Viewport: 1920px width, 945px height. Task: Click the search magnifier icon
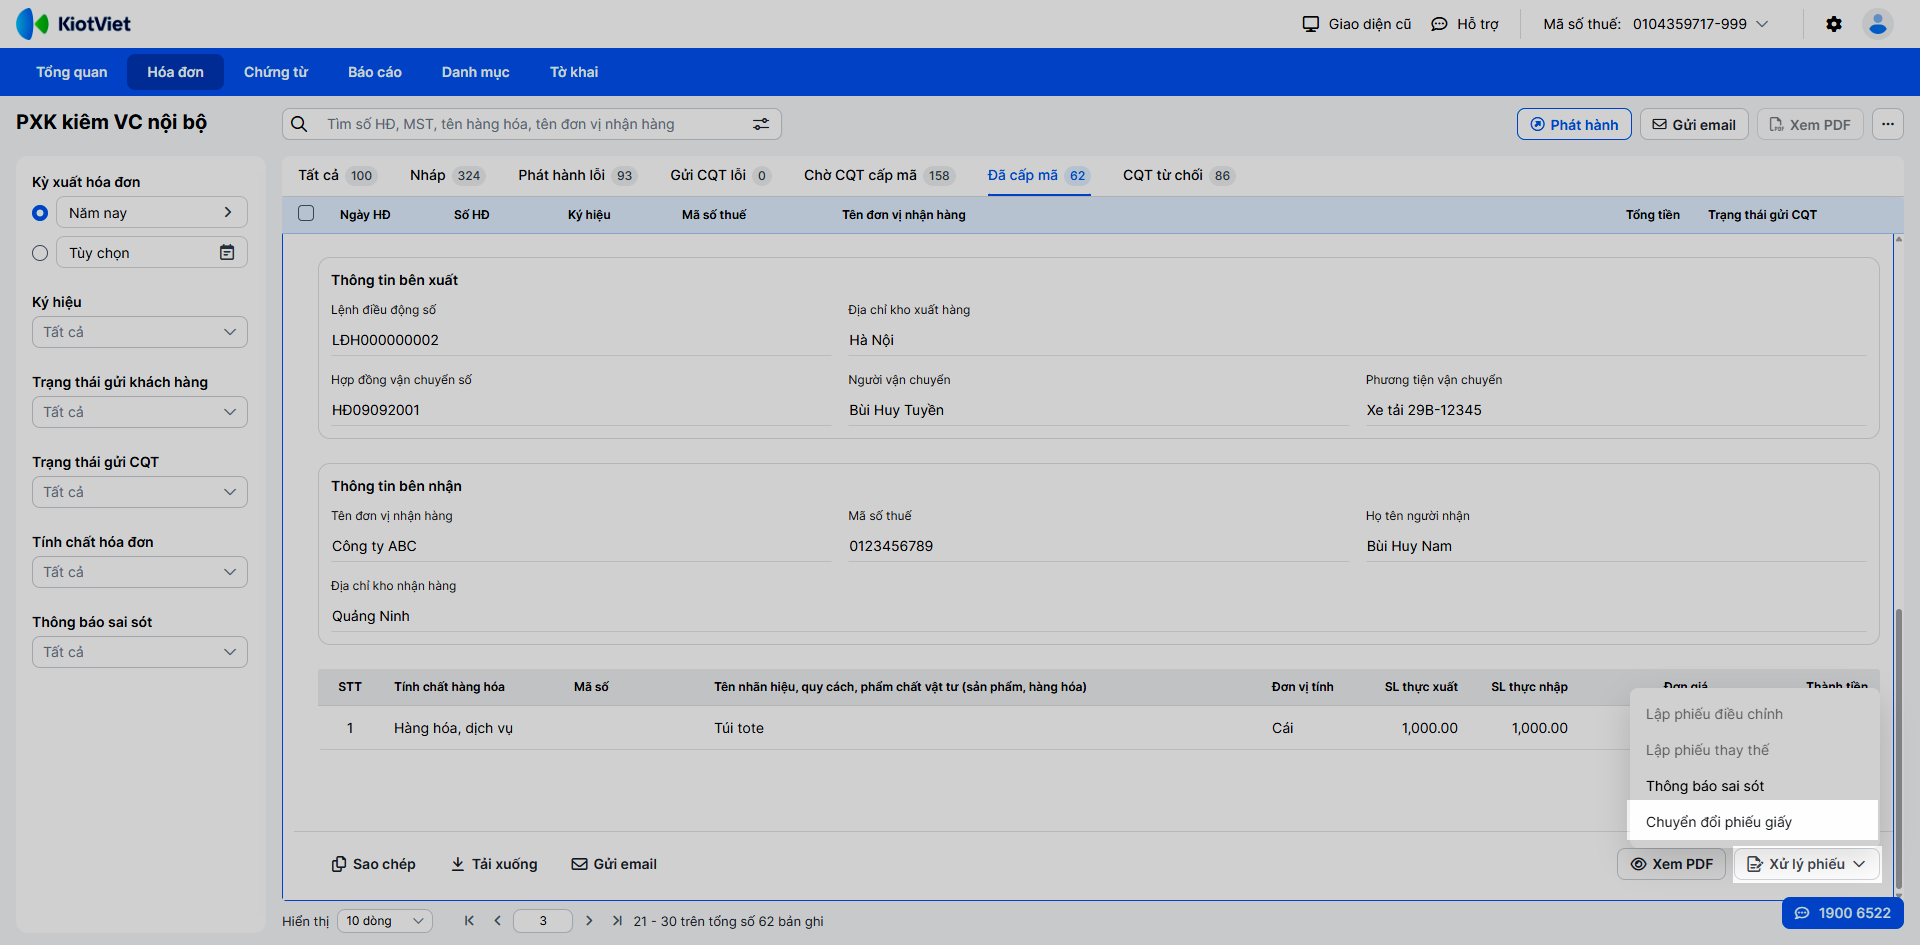point(299,124)
